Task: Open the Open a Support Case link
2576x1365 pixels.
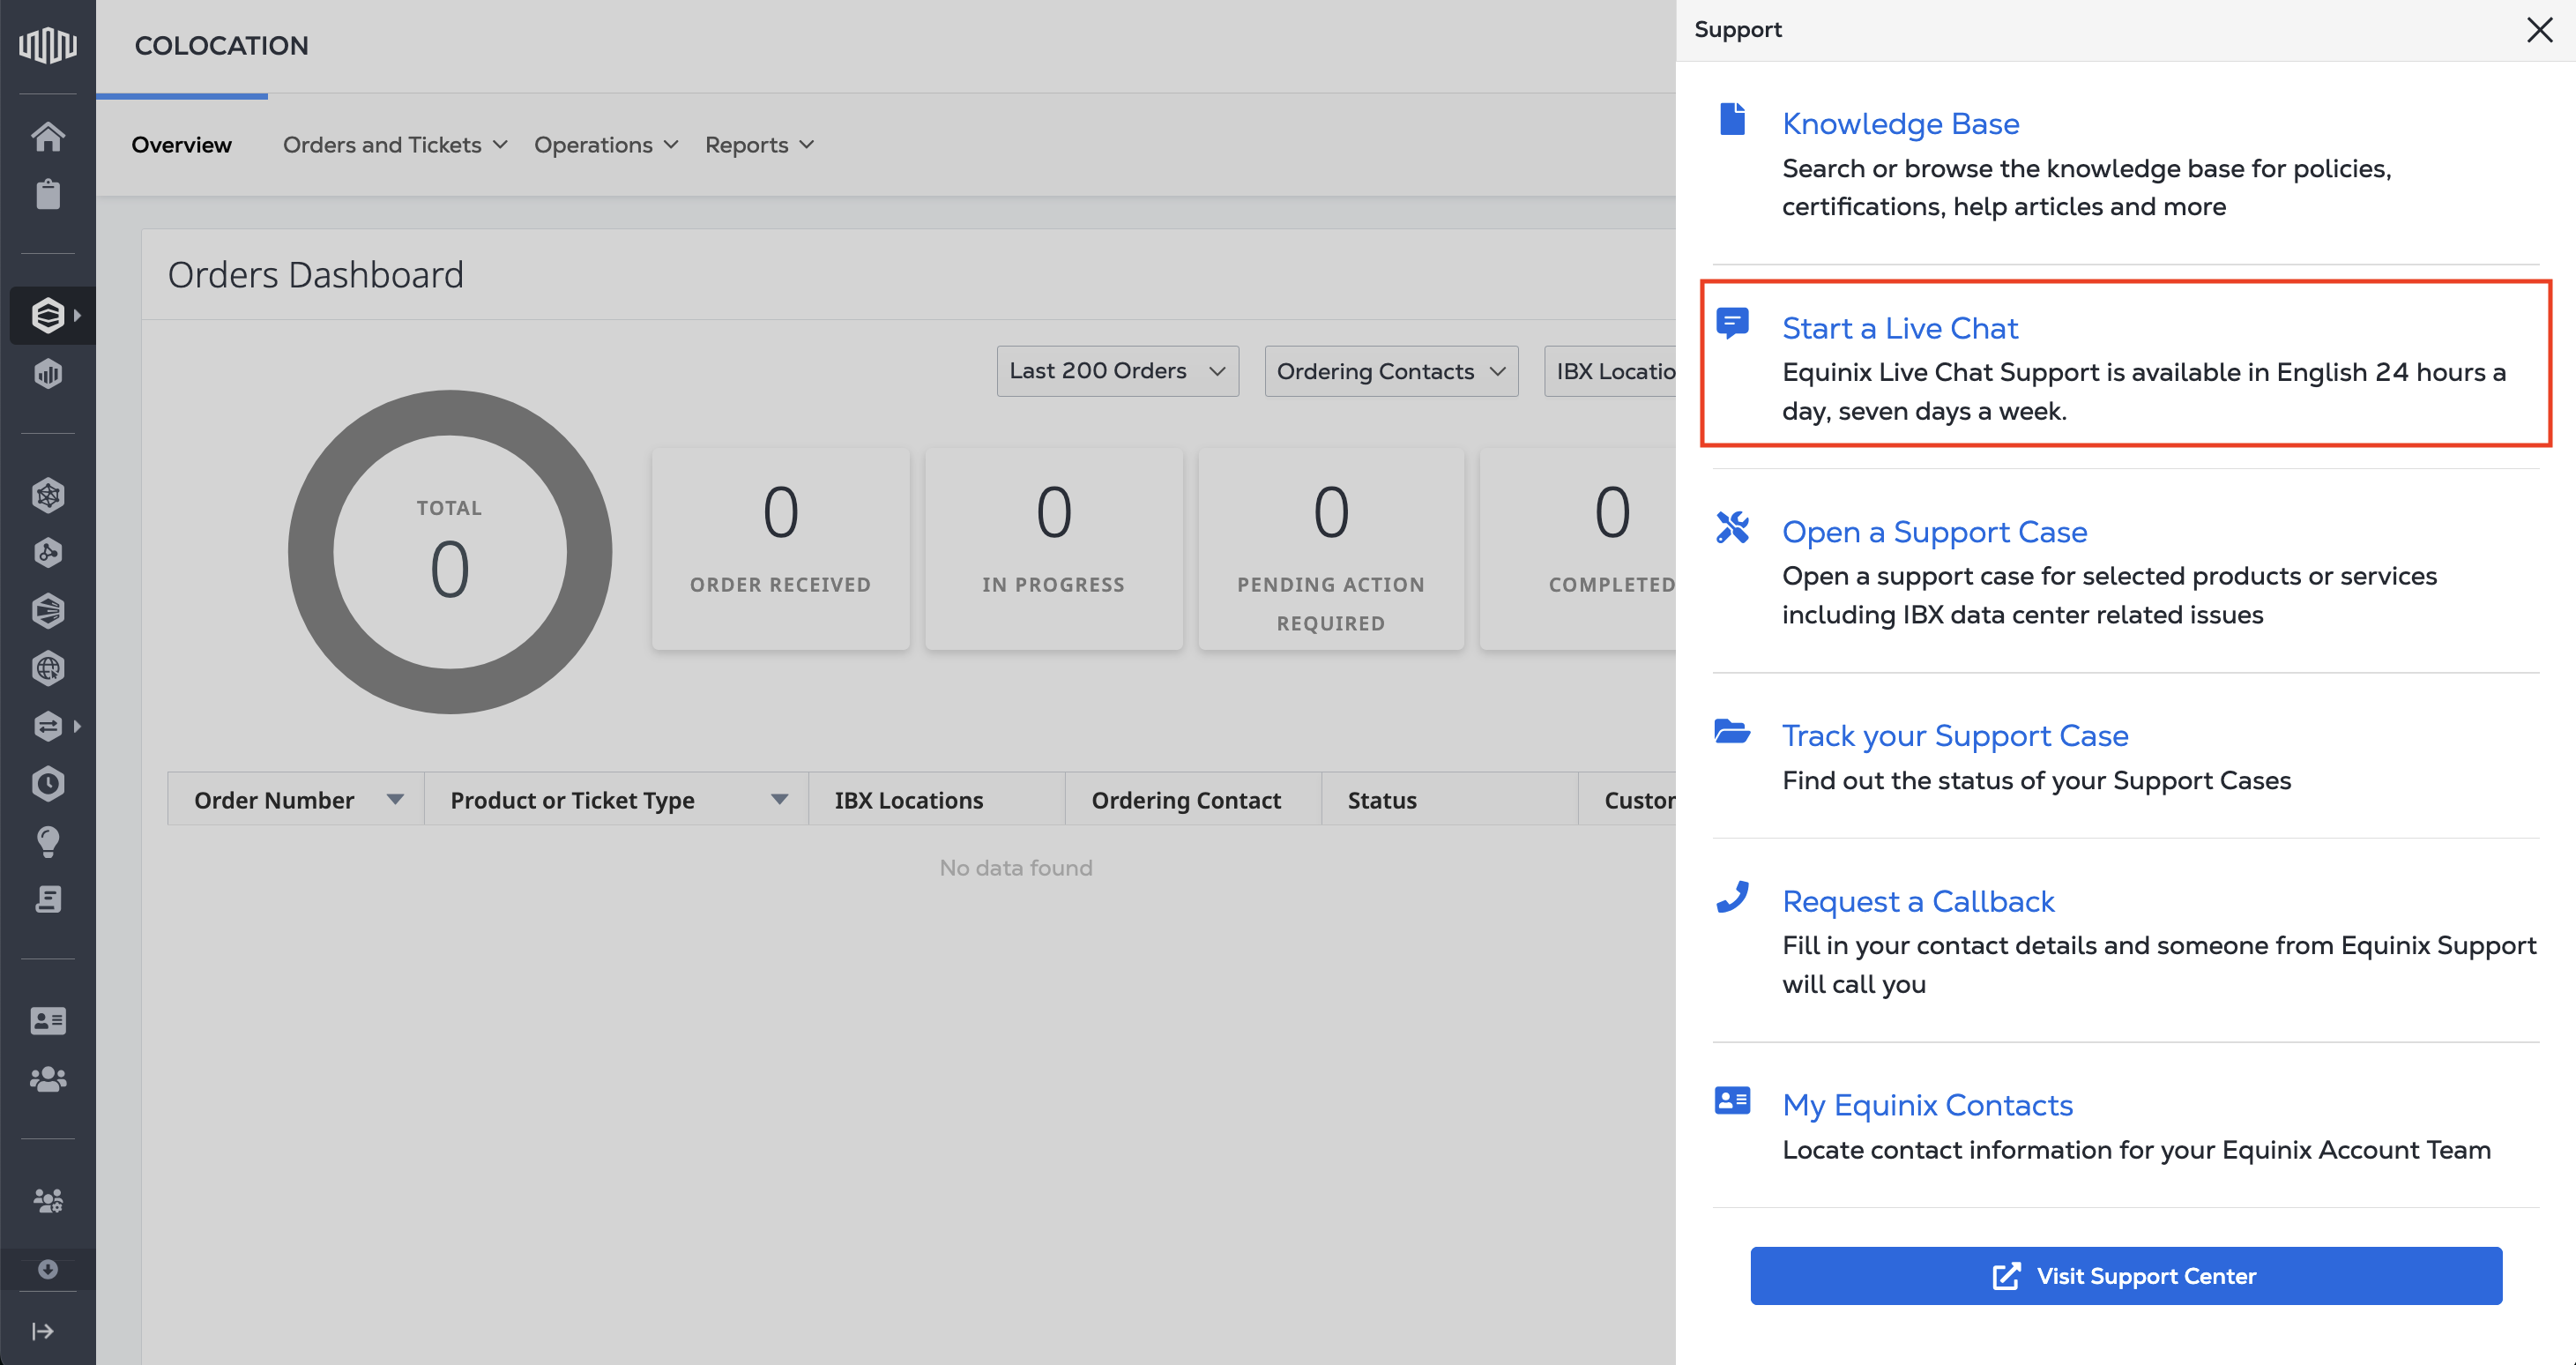Action: click(x=1934, y=532)
